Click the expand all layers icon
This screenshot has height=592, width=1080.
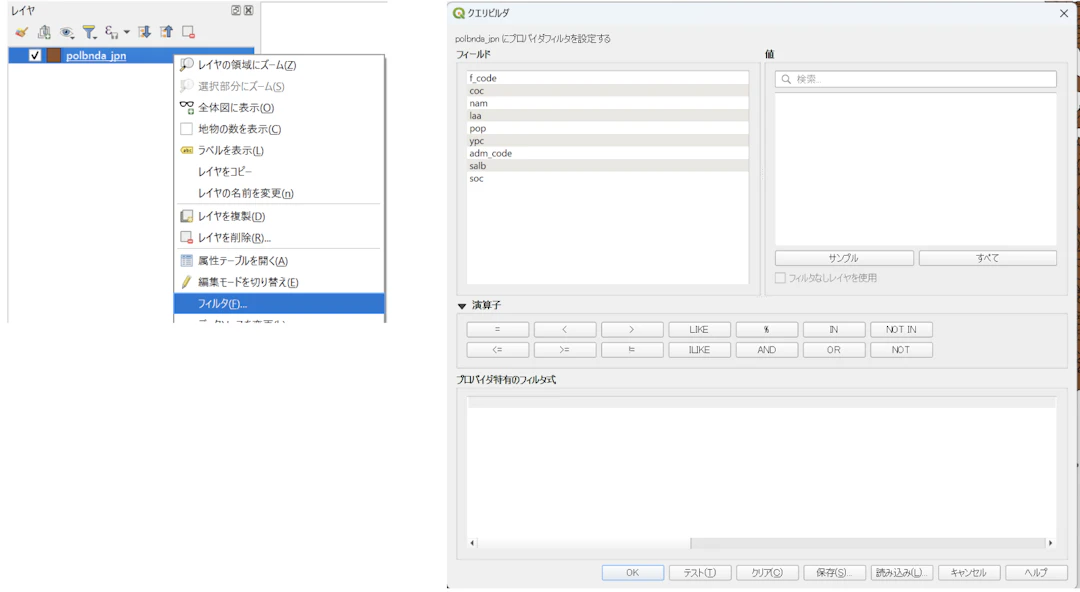pos(144,32)
